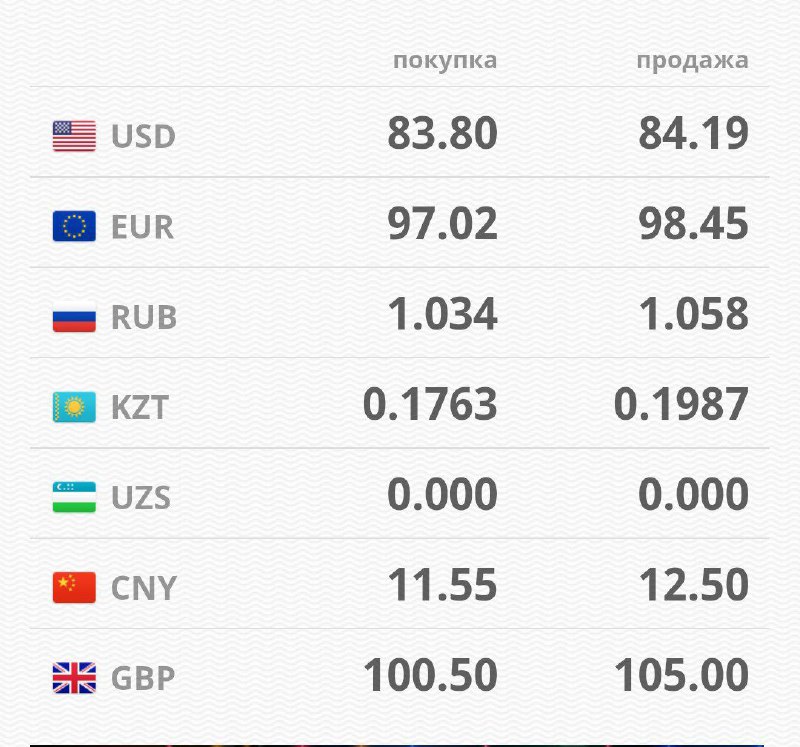800x747 pixels.
Task: Click the United Kingdom flag icon
Action: 74,678
